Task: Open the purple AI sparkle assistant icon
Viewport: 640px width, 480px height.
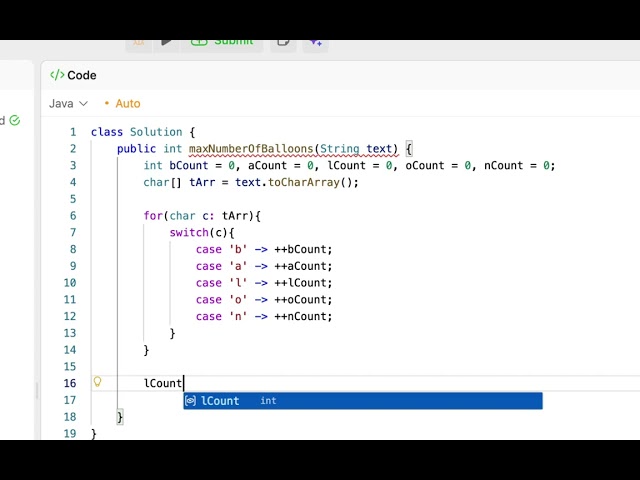Action: click(x=316, y=42)
